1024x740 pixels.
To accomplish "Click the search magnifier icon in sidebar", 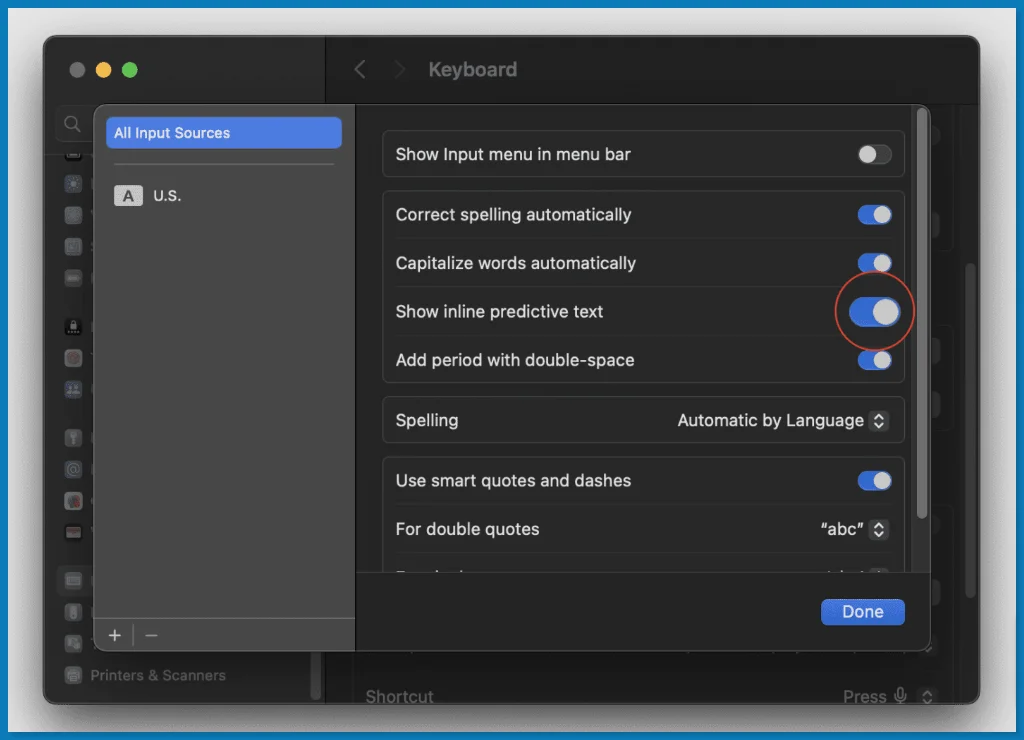I will pyautogui.click(x=72, y=124).
